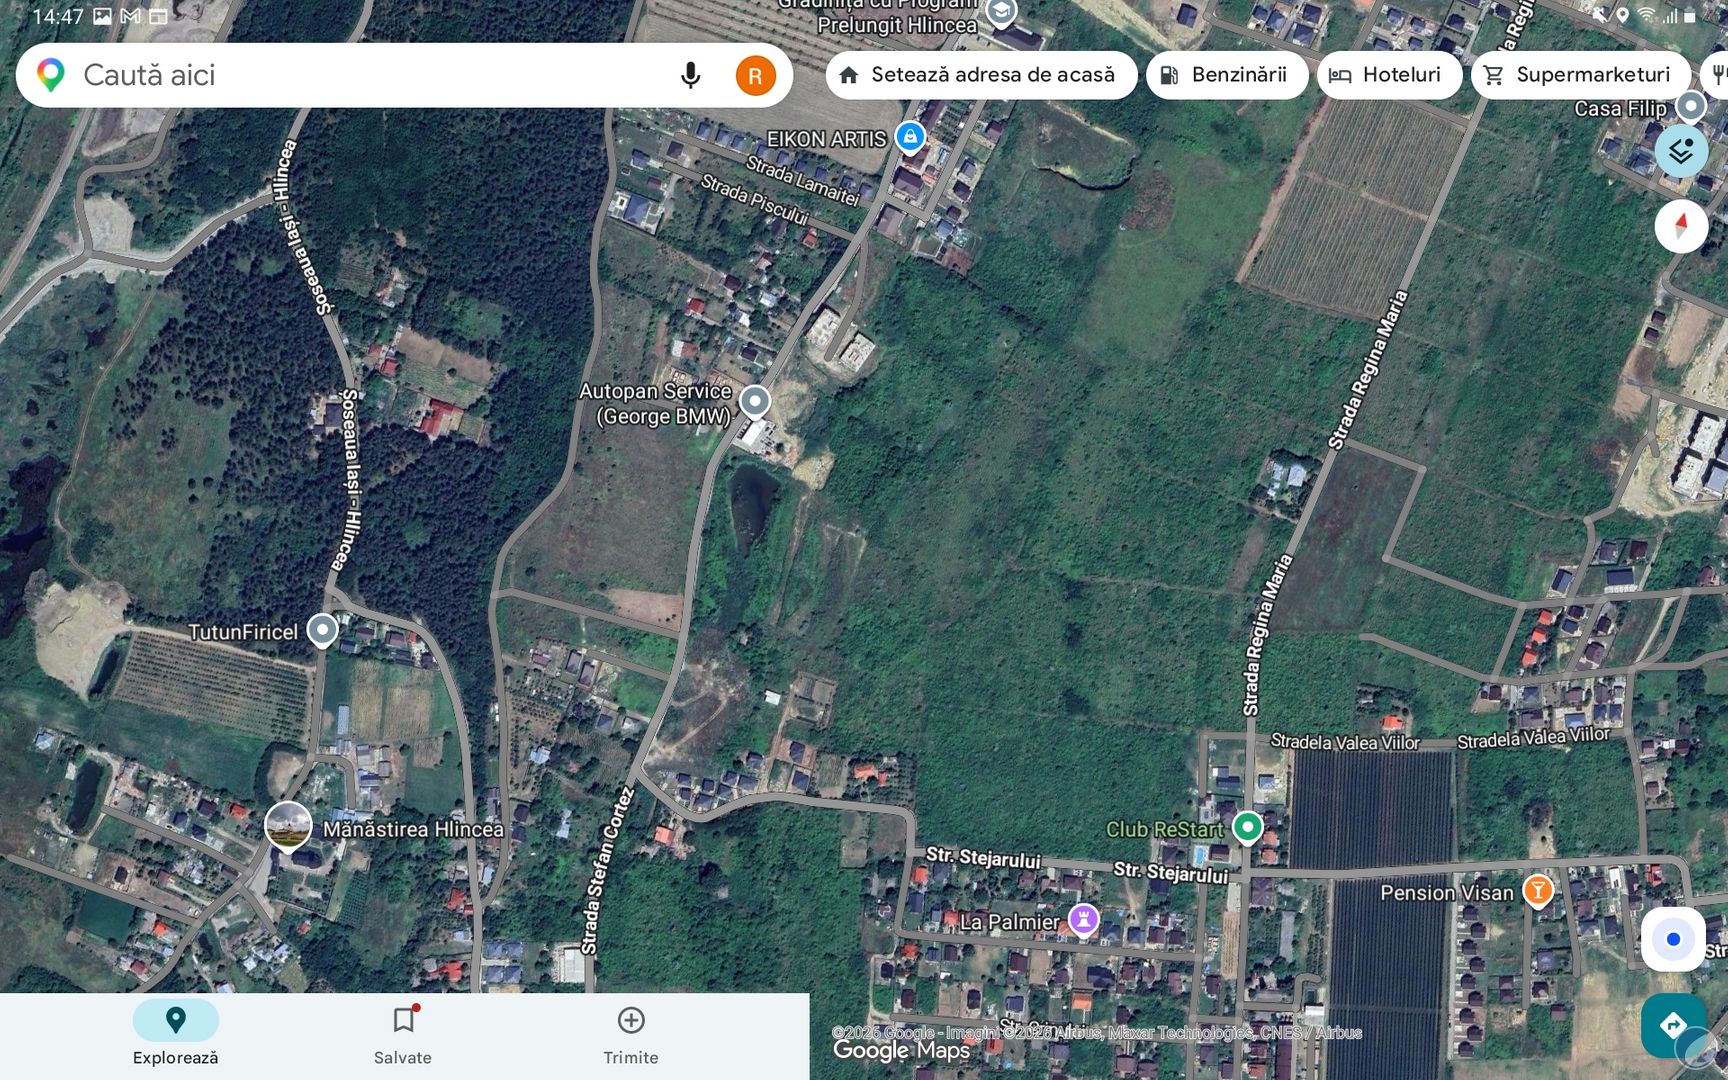
Task: Tap the compass to reset map orientation
Action: (1681, 225)
